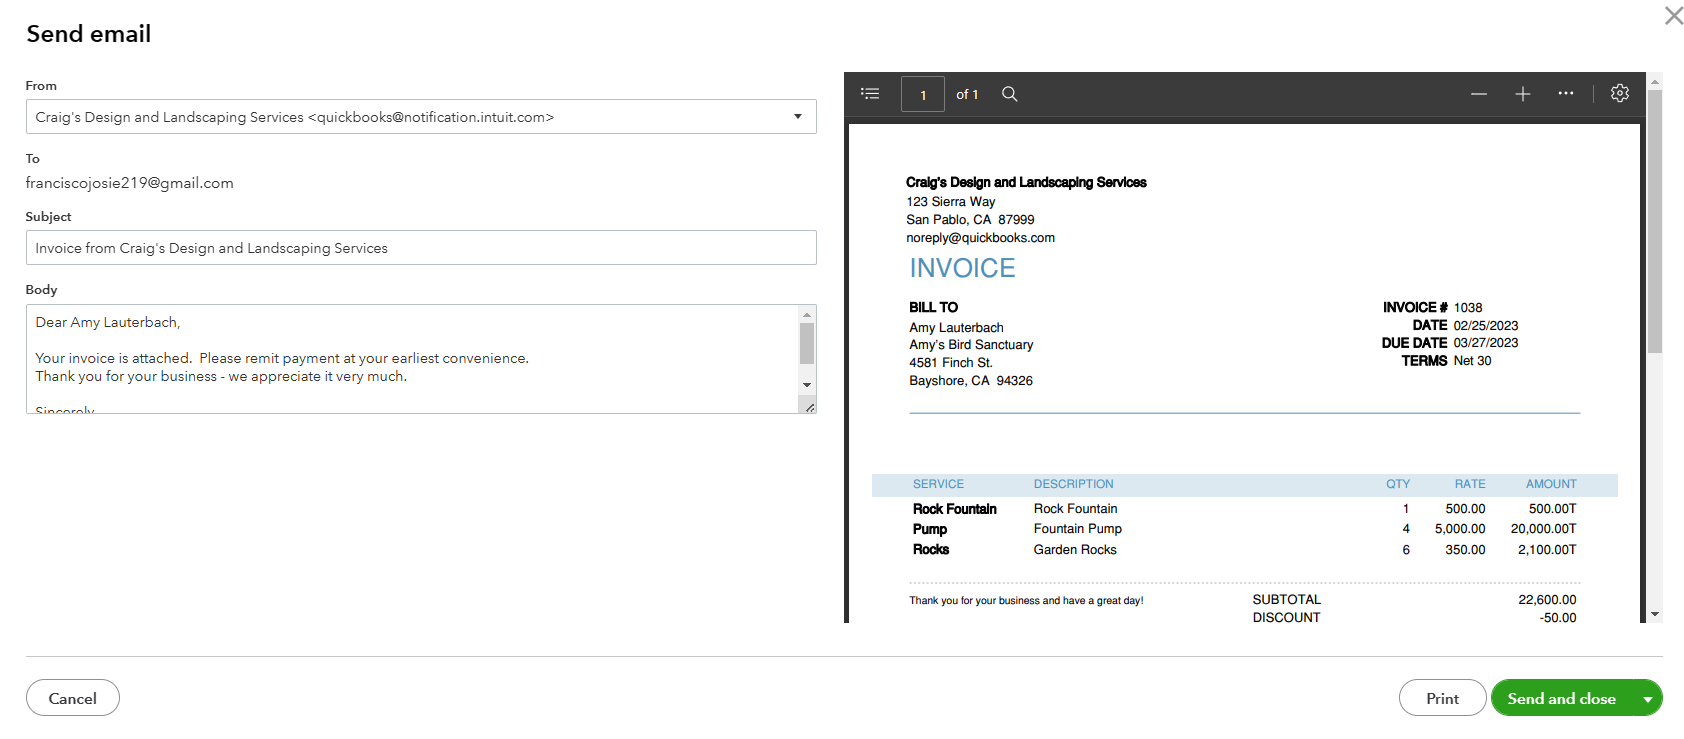This screenshot has height=739, width=1684.
Task: Click the preview scrollbar up arrow
Action: pyautogui.click(x=1655, y=80)
